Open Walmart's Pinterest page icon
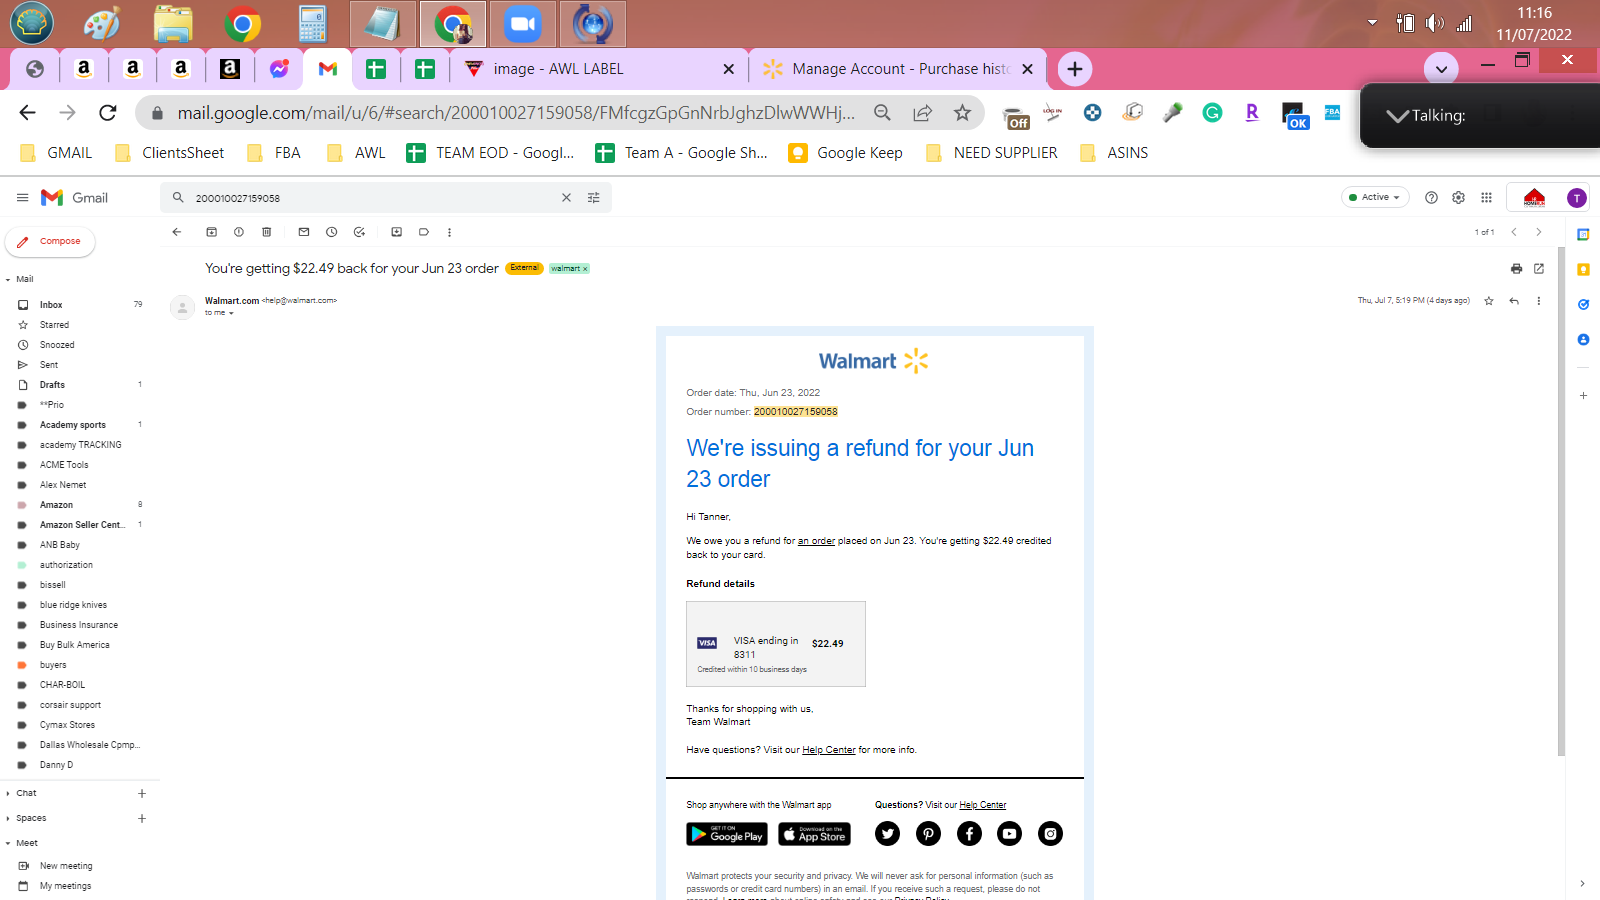 tap(928, 834)
